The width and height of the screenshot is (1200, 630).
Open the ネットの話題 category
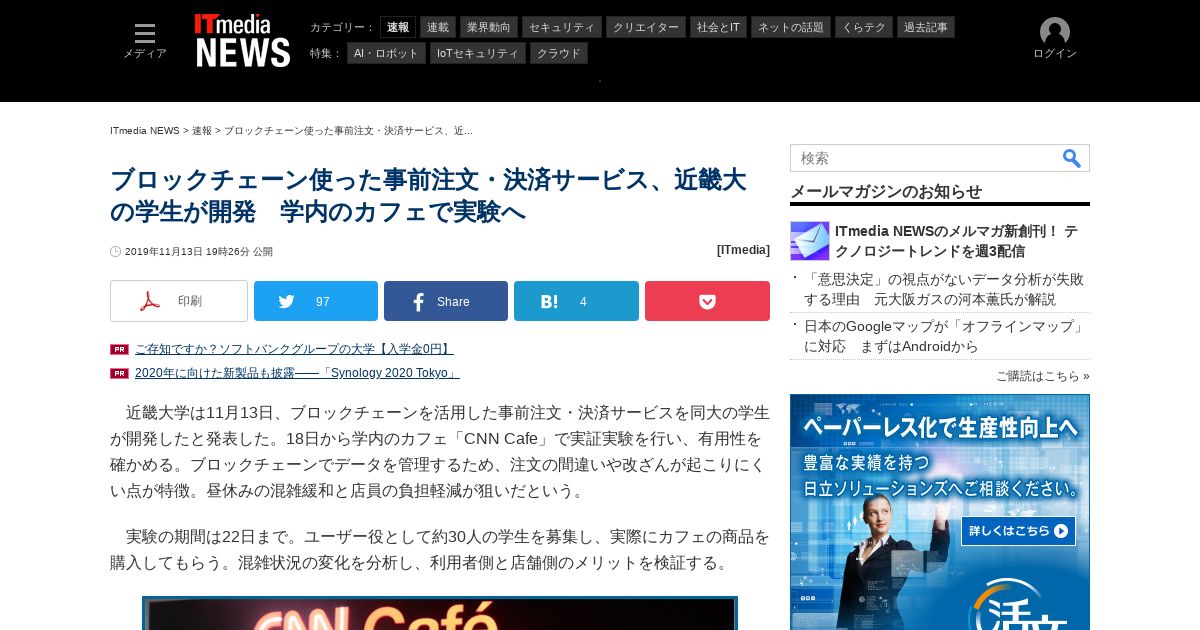click(791, 27)
